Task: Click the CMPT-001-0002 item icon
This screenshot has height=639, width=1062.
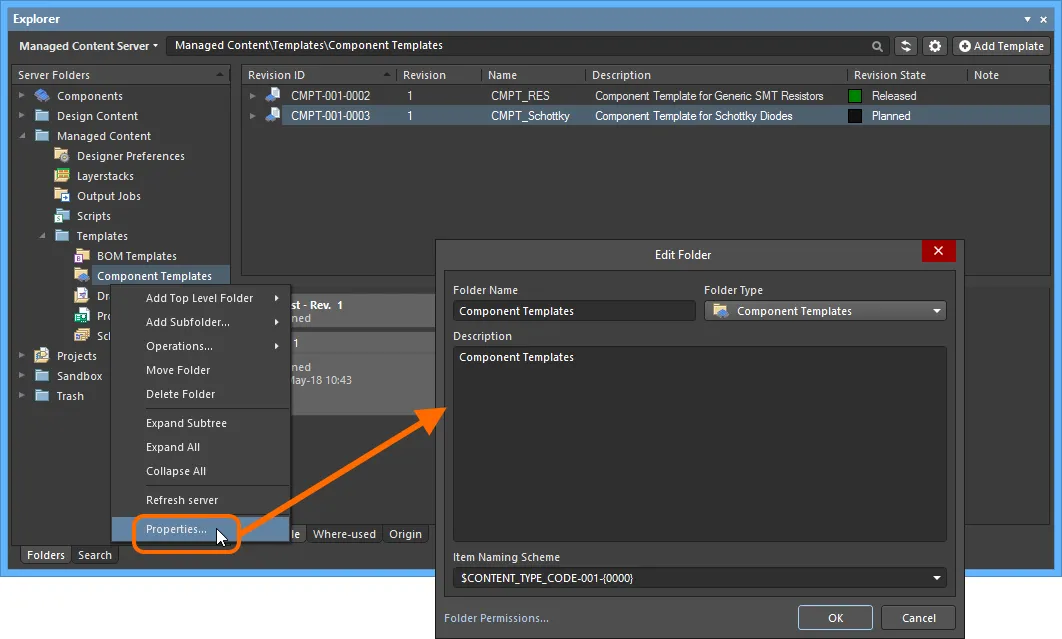Action: (x=273, y=95)
